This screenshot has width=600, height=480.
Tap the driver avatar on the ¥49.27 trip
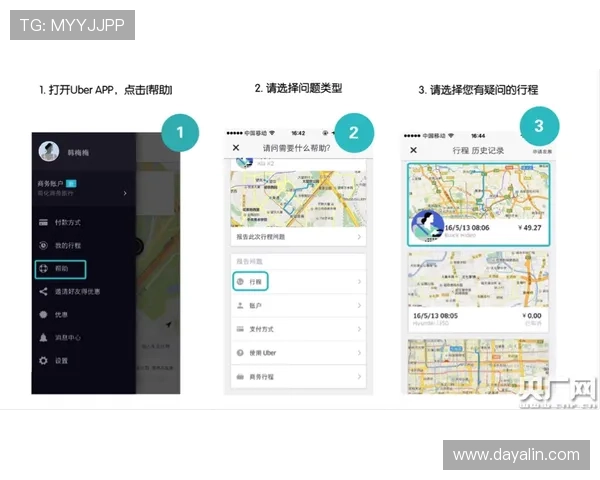427,226
